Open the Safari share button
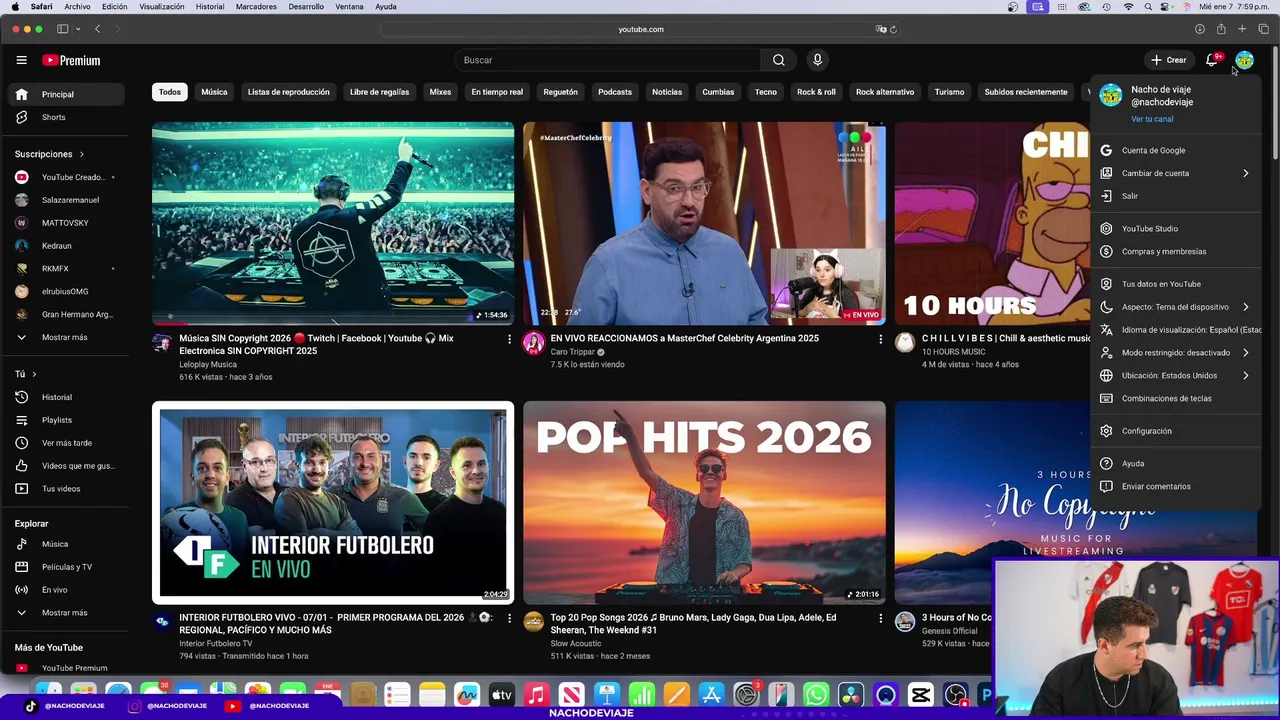 pos(1221,29)
